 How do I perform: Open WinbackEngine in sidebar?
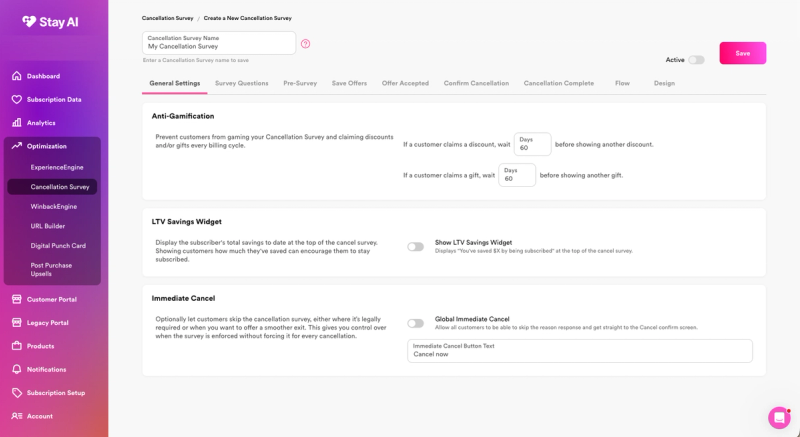54,207
